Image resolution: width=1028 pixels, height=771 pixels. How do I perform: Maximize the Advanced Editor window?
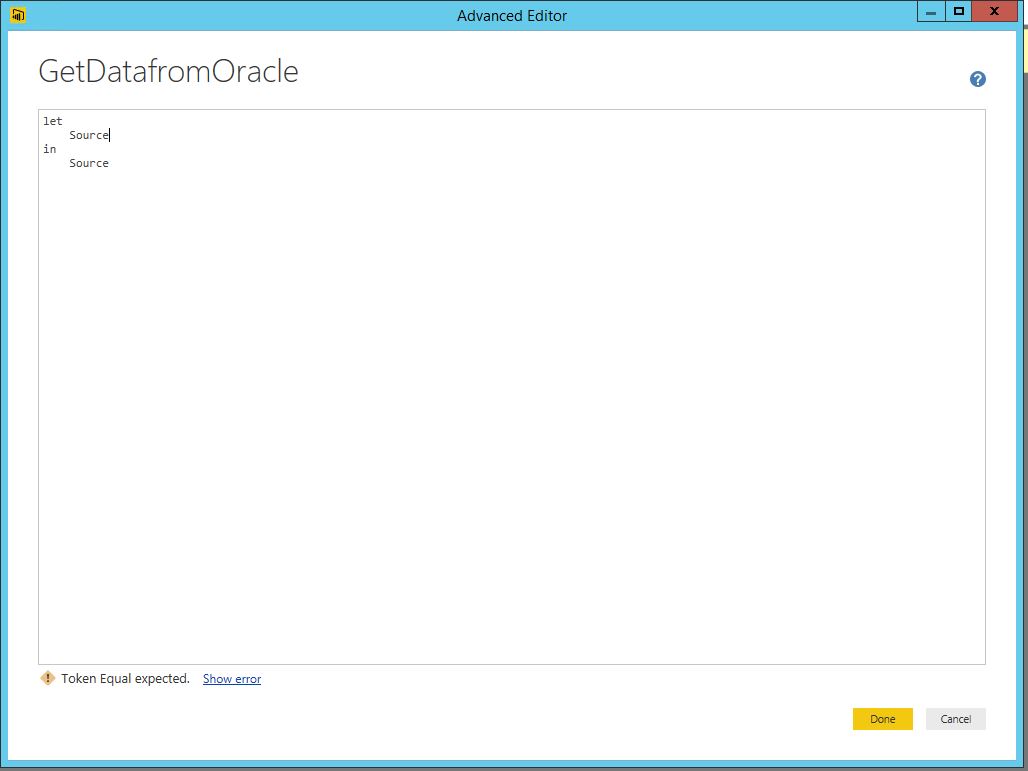tap(959, 12)
